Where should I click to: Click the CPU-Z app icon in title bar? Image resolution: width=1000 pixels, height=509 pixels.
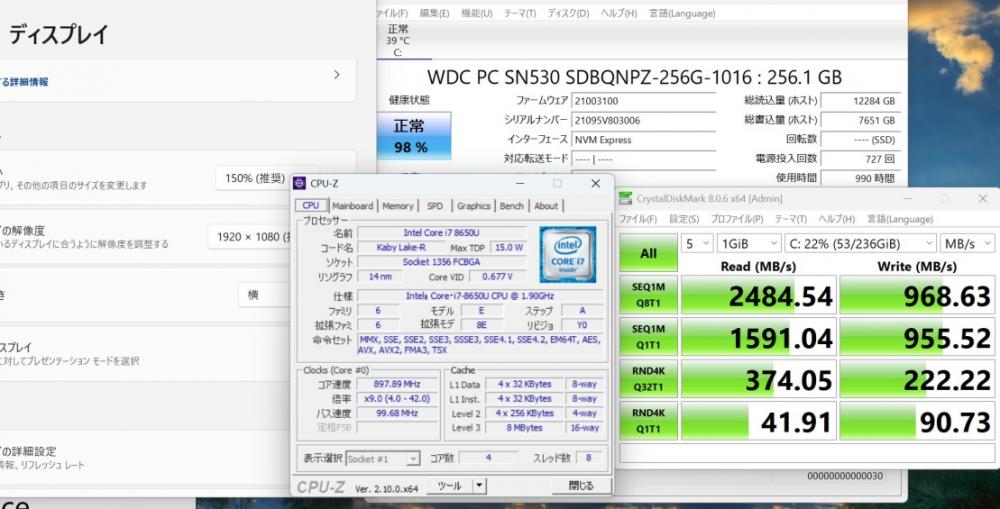pos(299,184)
